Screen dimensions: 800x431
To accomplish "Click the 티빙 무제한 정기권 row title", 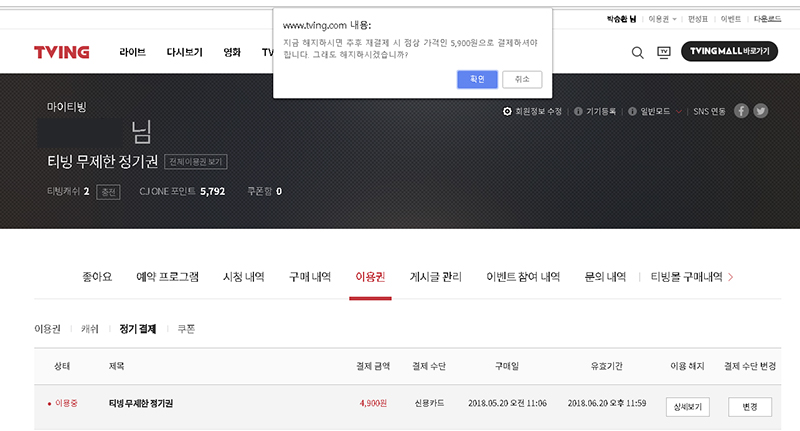I will [141, 403].
